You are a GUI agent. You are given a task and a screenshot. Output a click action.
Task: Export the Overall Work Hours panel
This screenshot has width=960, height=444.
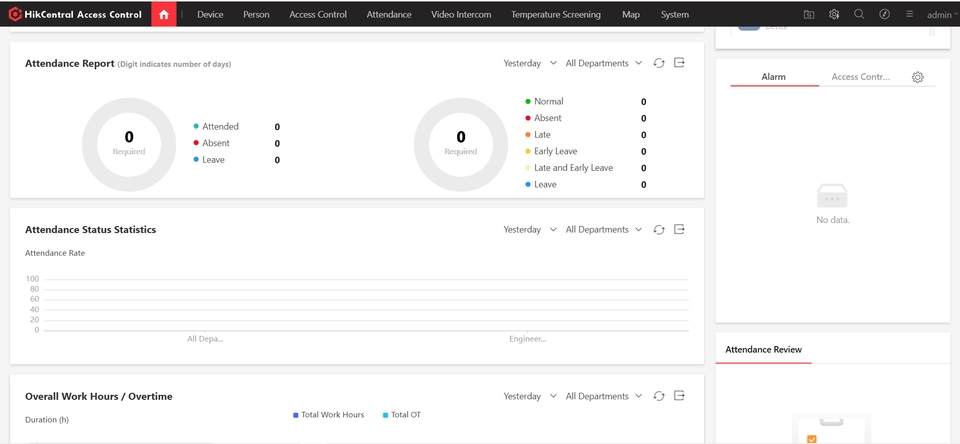[679, 396]
